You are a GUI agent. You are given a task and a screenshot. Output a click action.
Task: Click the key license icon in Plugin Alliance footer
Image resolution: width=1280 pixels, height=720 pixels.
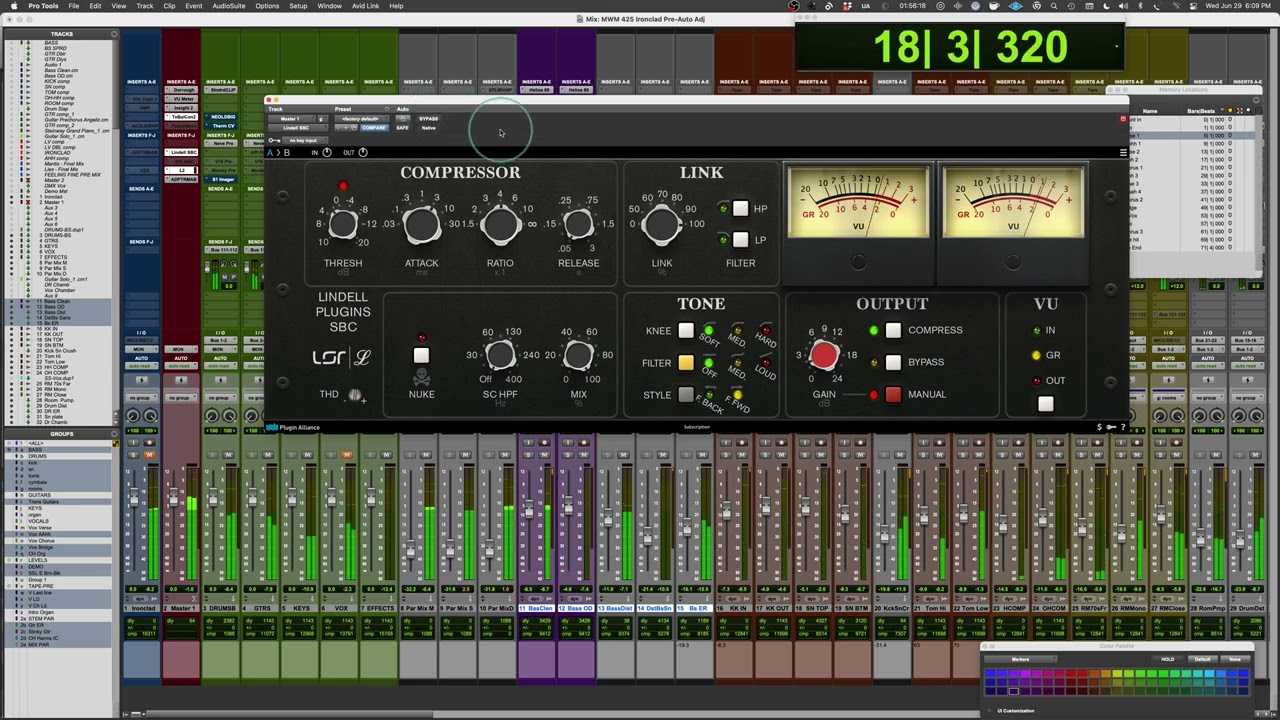click(1111, 427)
